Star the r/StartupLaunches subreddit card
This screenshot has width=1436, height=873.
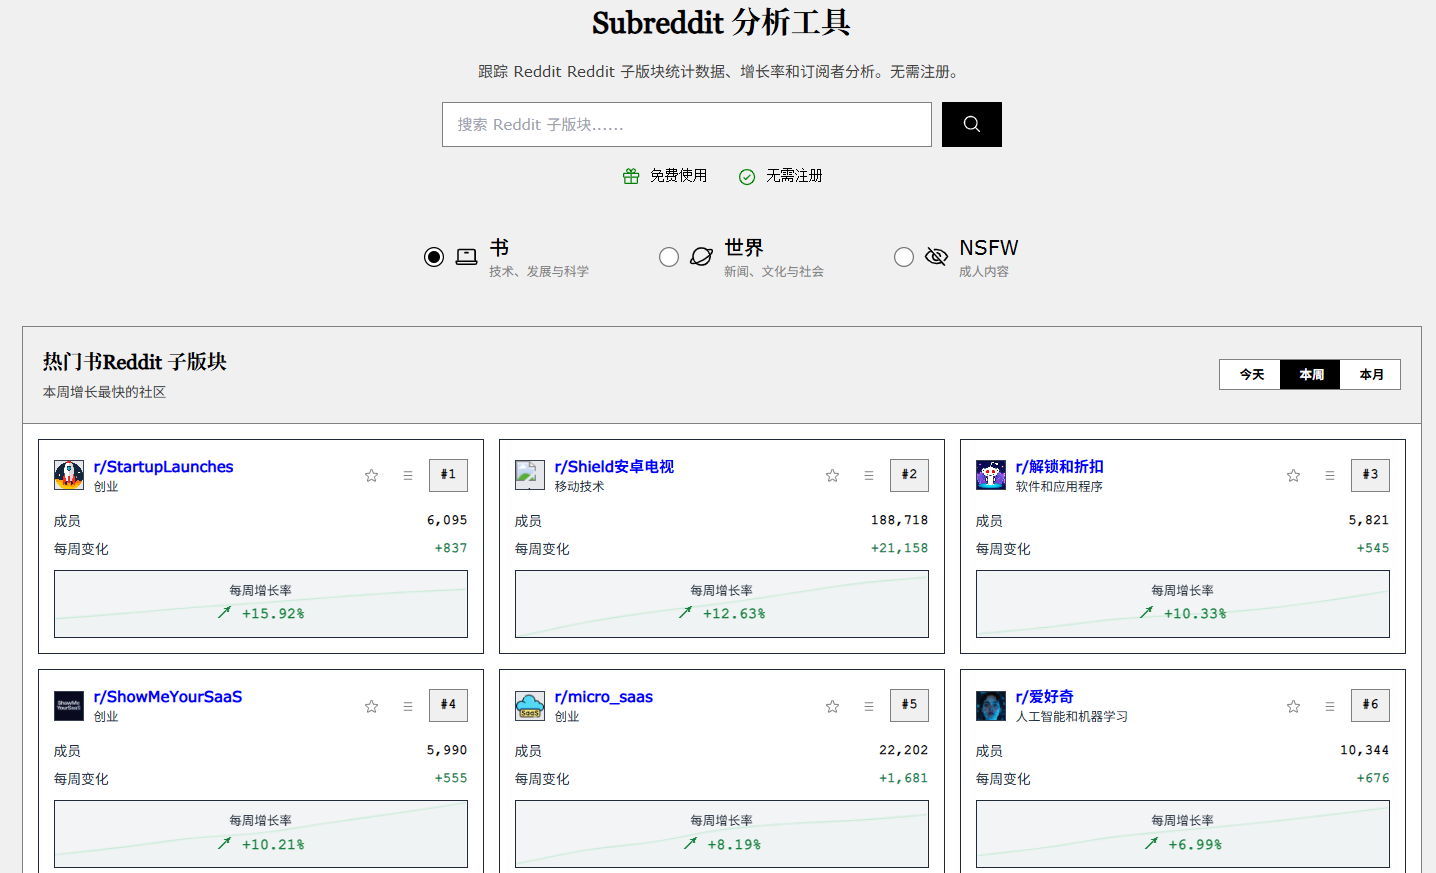click(371, 476)
